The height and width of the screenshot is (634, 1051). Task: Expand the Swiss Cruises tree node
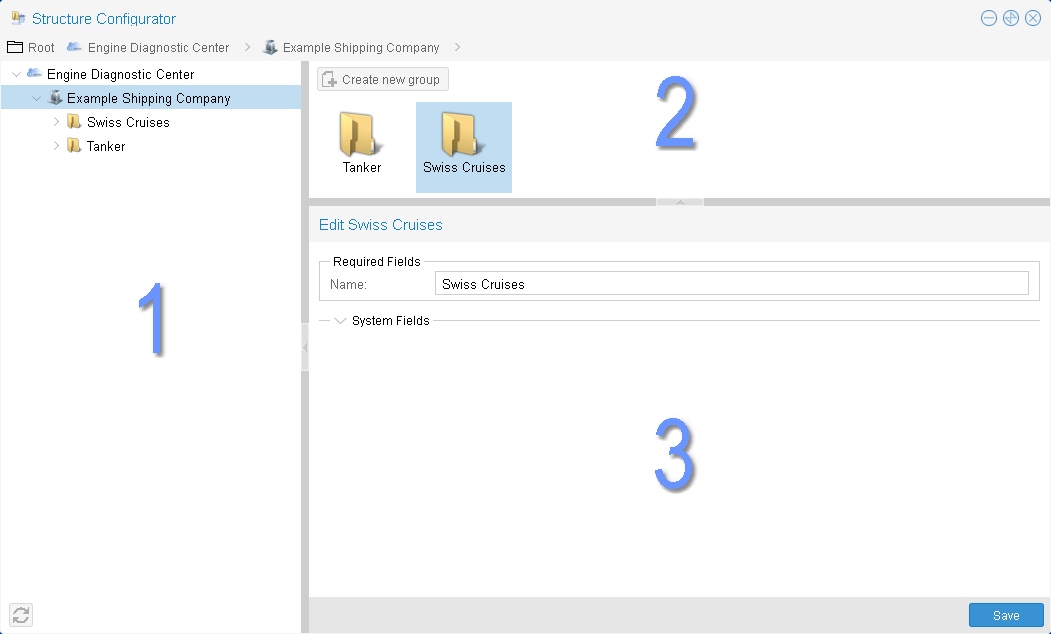click(56, 122)
